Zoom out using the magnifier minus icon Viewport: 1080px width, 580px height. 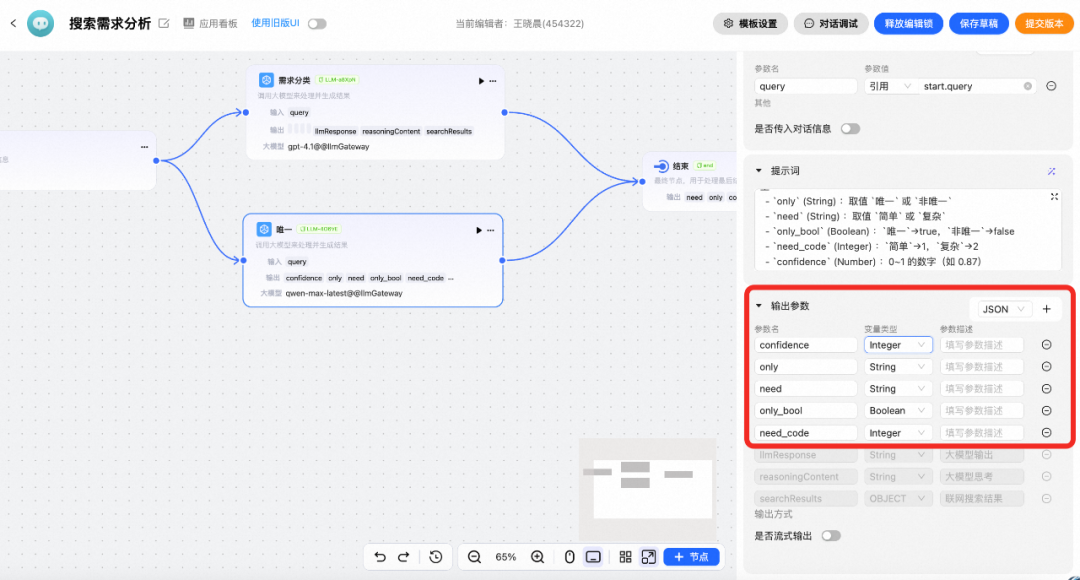[x=473, y=557]
